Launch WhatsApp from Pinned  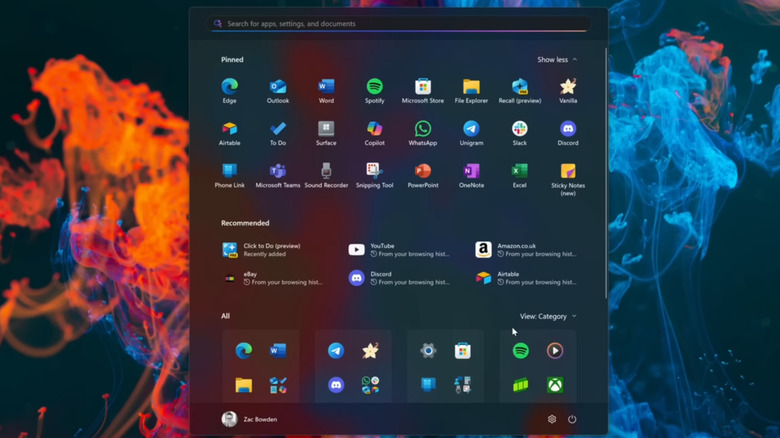[x=423, y=133]
